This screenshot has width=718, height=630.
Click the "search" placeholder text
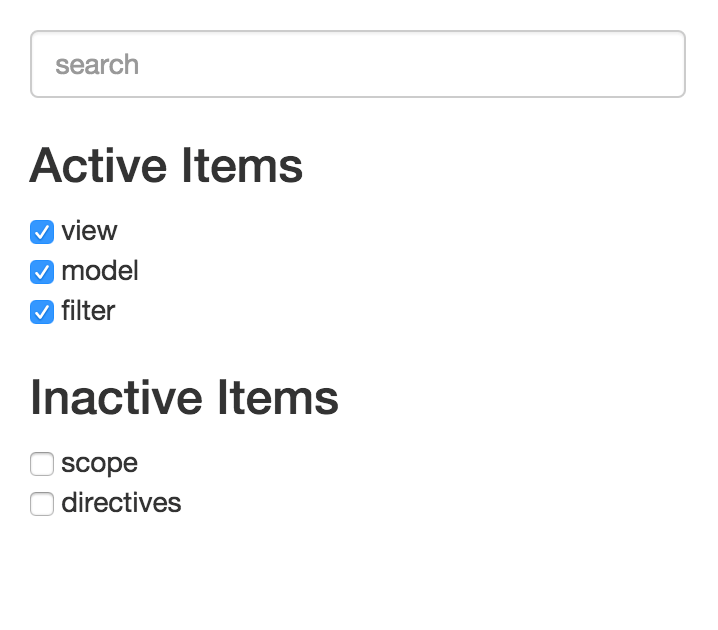[97, 65]
